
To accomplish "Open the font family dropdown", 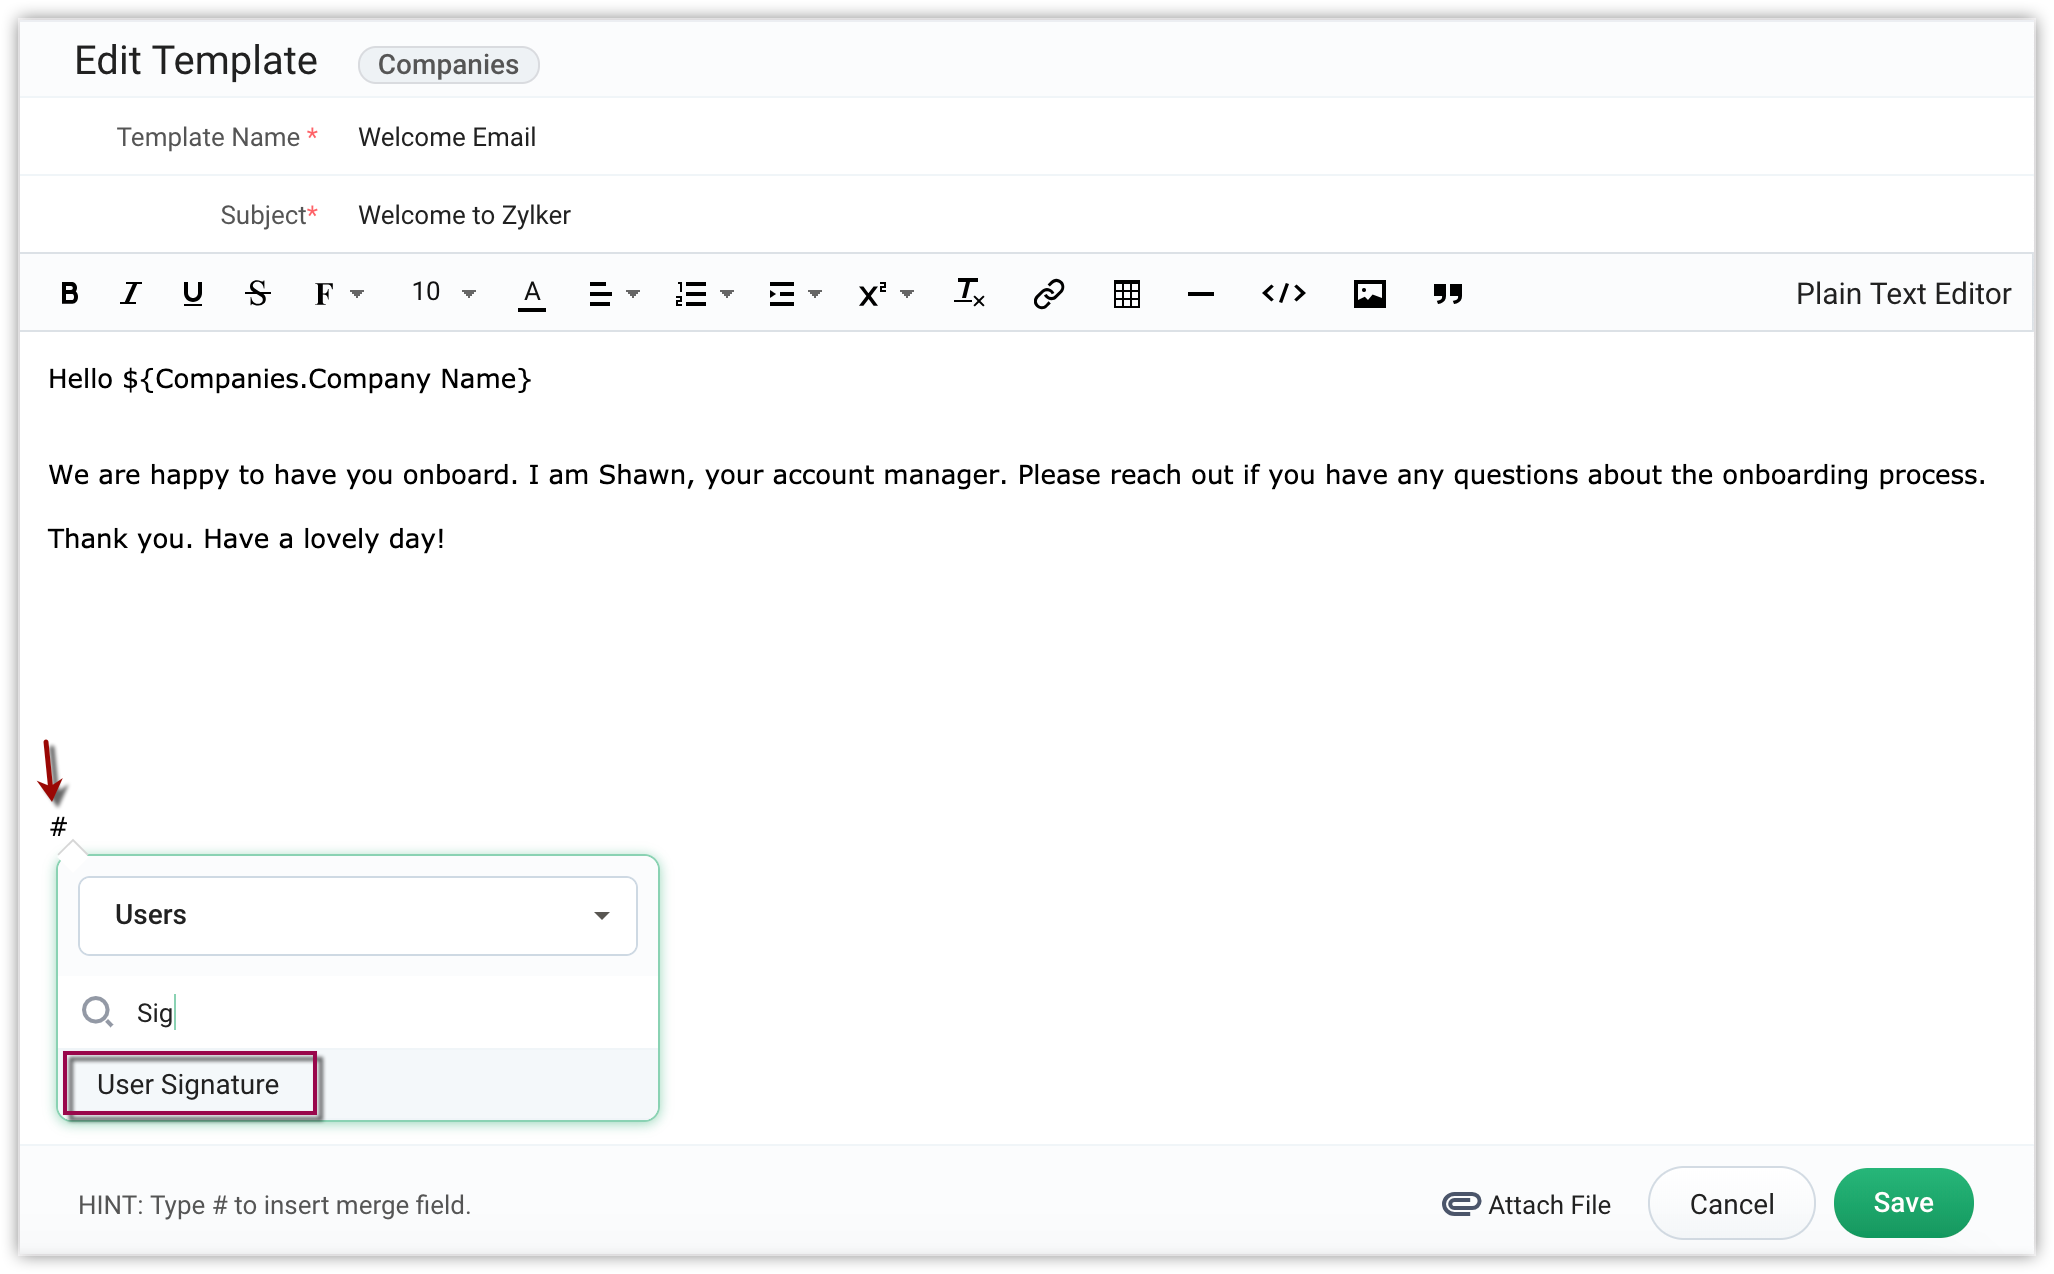I will coord(338,293).
